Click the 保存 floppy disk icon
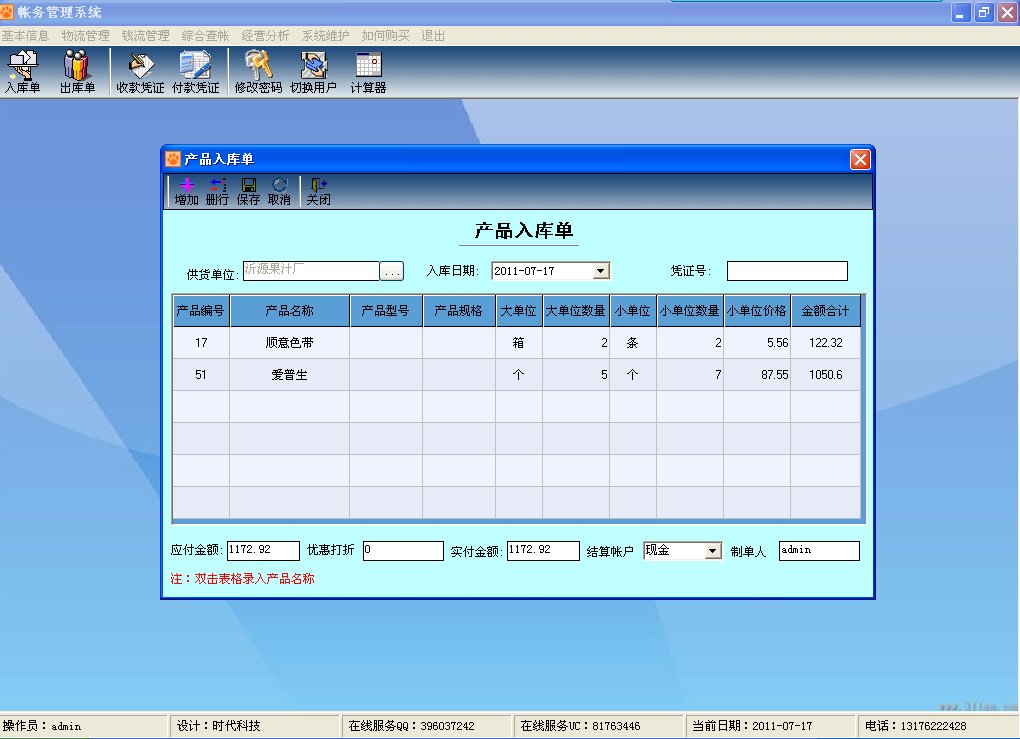Image resolution: width=1020 pixels, height=739 pixels. 248,192
